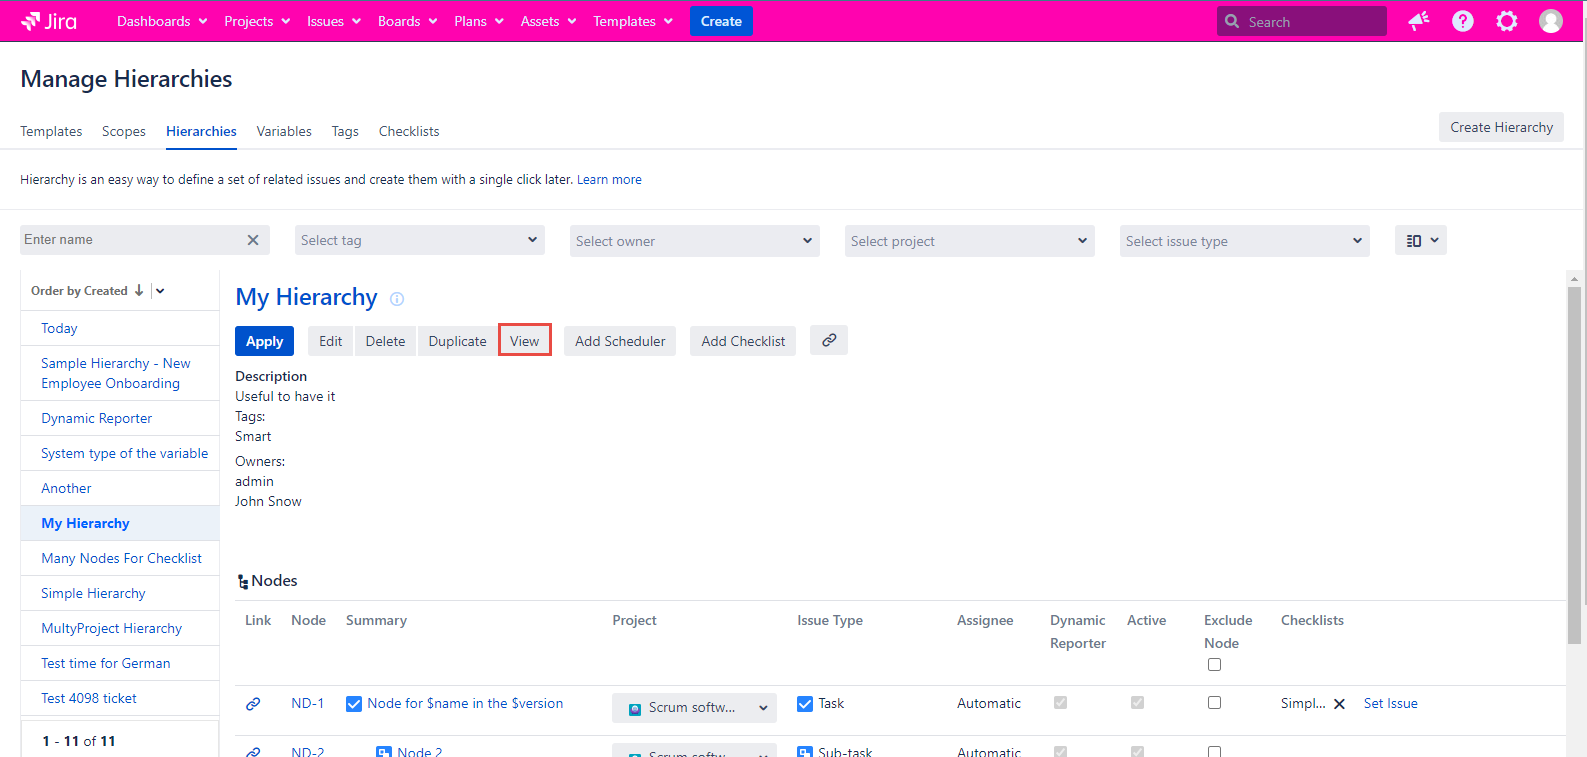
Task: Open Jira settings gear icon
Action: click(x=1506, y=21)
